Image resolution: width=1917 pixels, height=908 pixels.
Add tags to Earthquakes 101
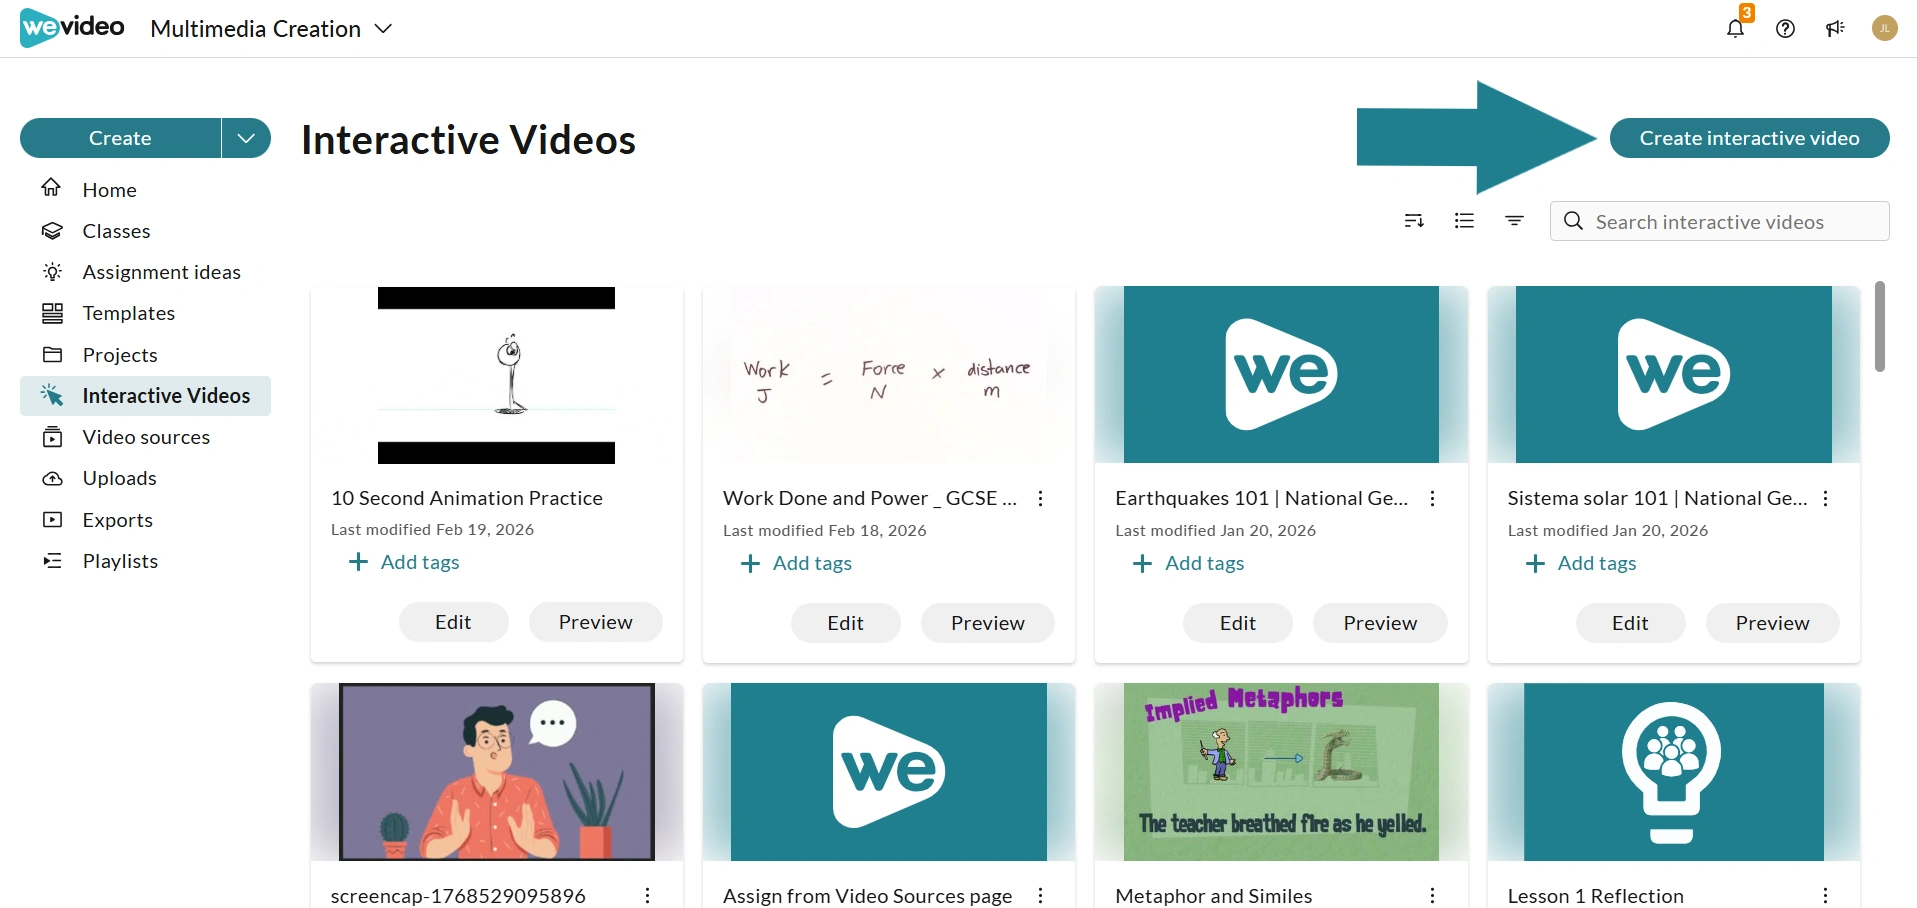[1188, 563]
